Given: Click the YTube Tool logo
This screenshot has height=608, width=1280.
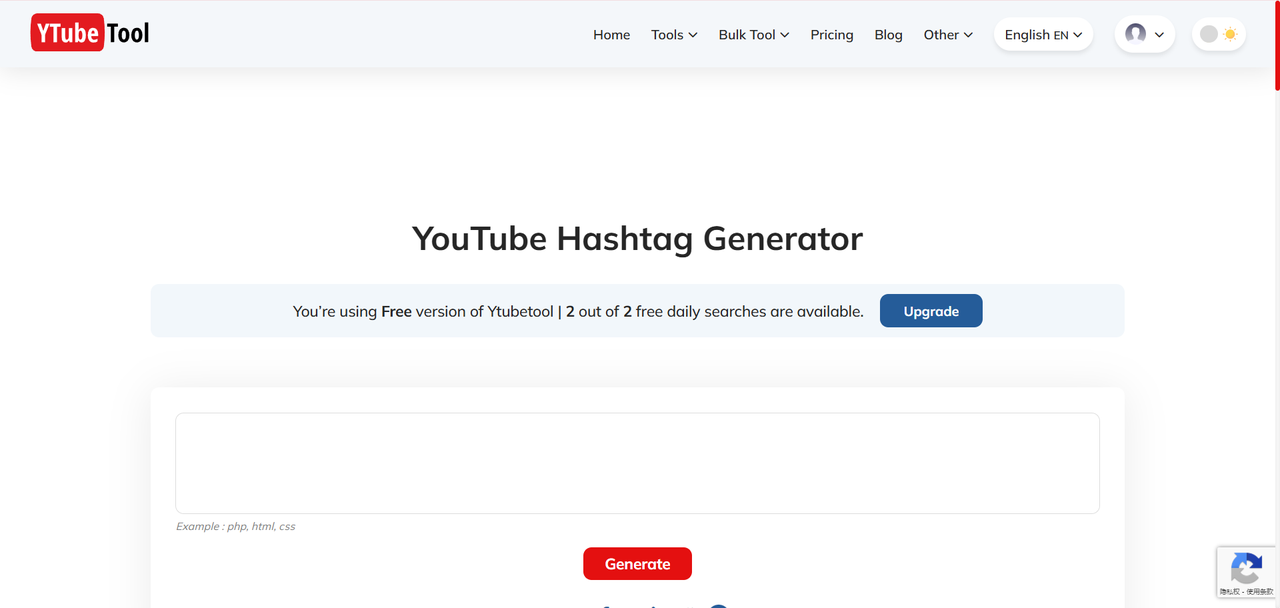Looking at the screenshot, I should pos(90,33).
